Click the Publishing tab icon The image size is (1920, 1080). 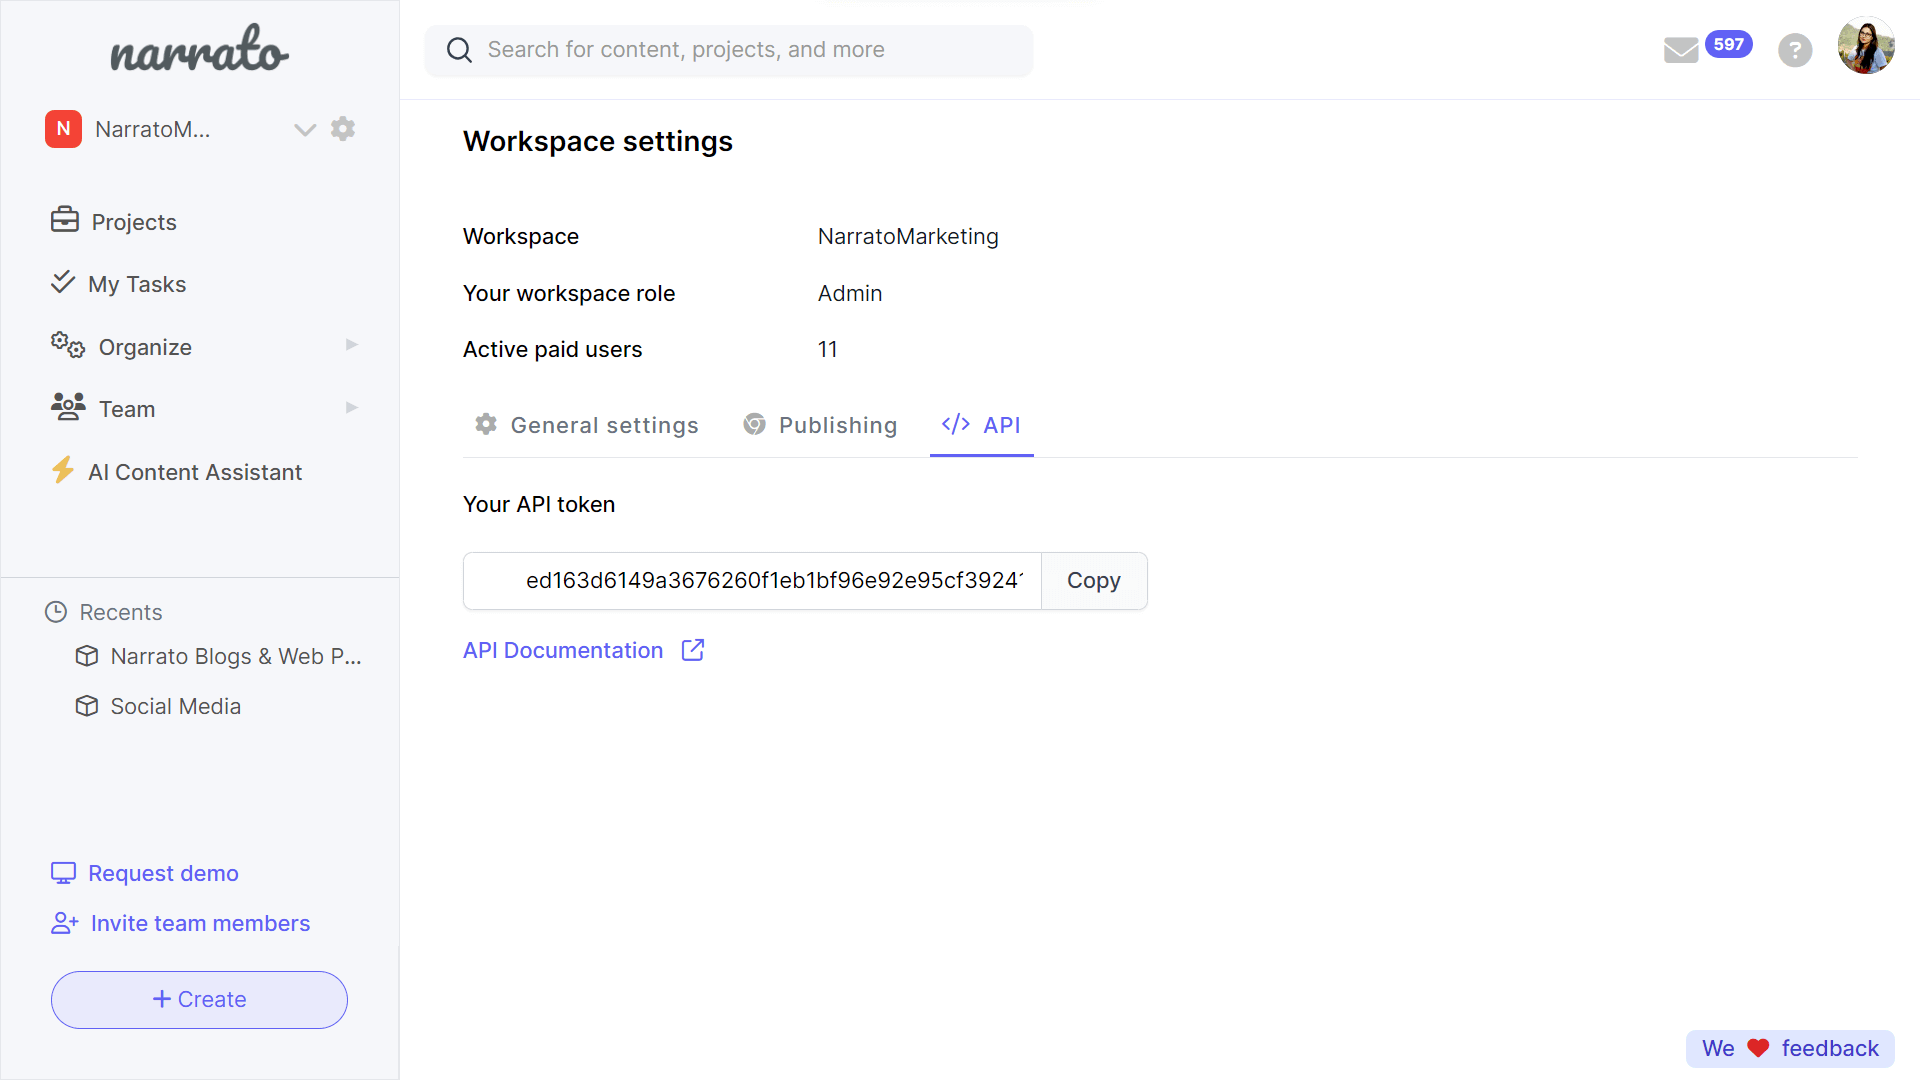[755, 424]
